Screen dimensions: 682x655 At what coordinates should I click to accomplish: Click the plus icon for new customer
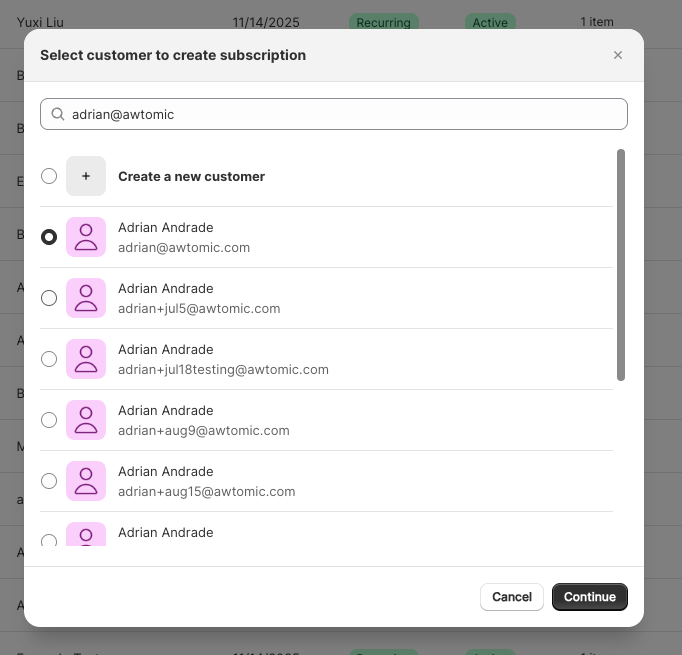pyautogui.click(x=86, y=176)
